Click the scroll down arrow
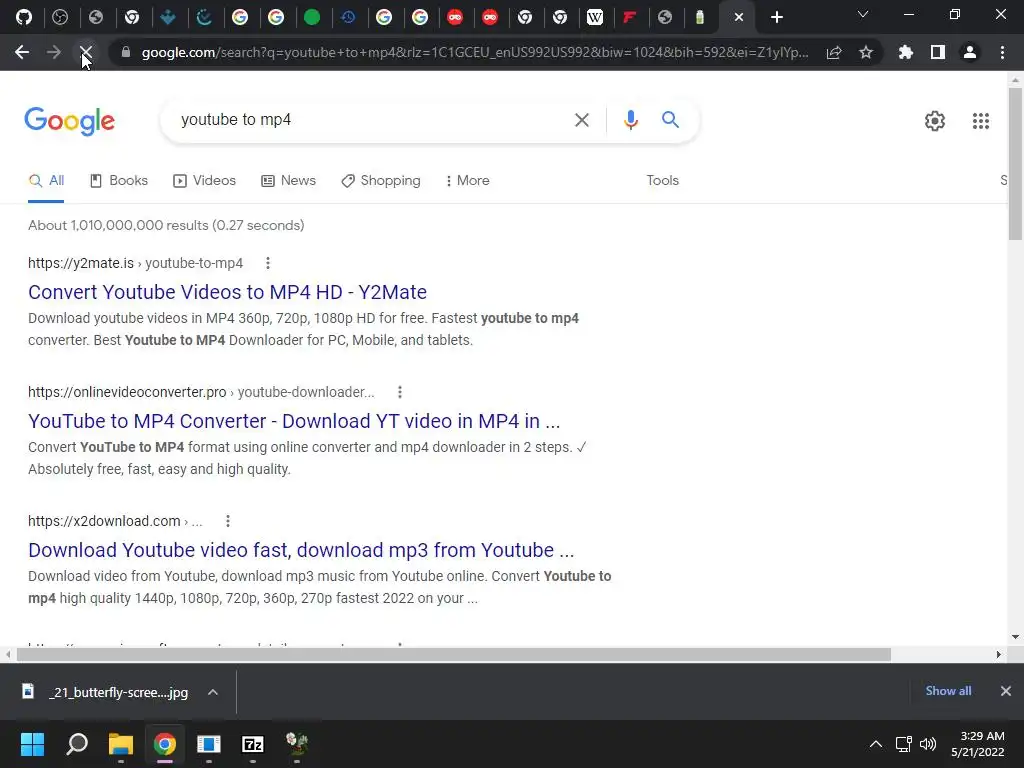The image size is (1024, 768). coord(1015,637)
